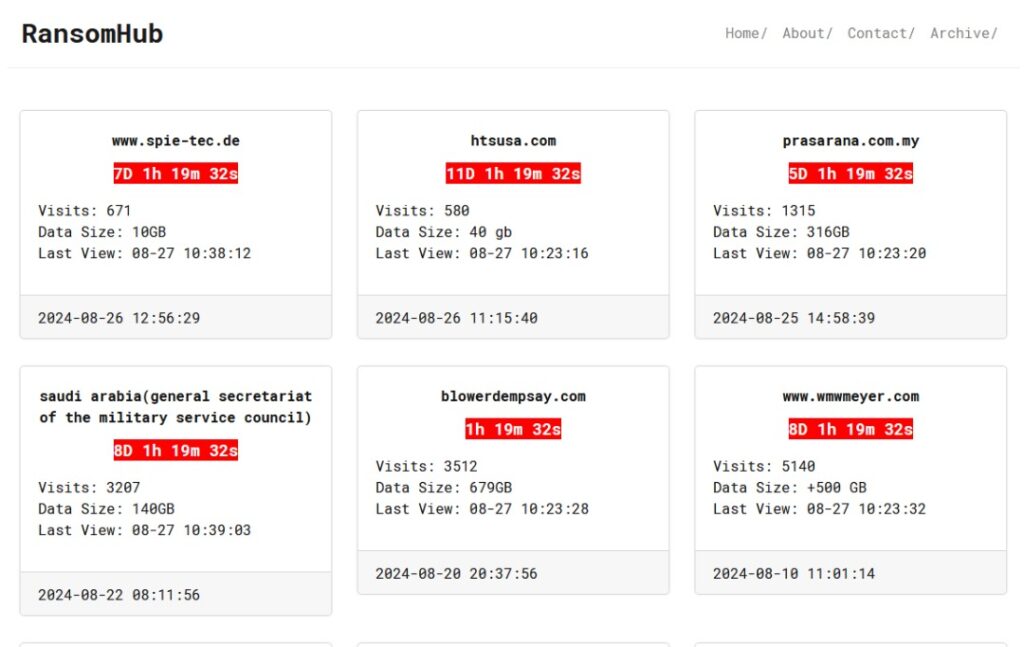Click the red 11D countdown timer
The width and height of the screenshot is (1024, 647).
[x=513, y=174]
